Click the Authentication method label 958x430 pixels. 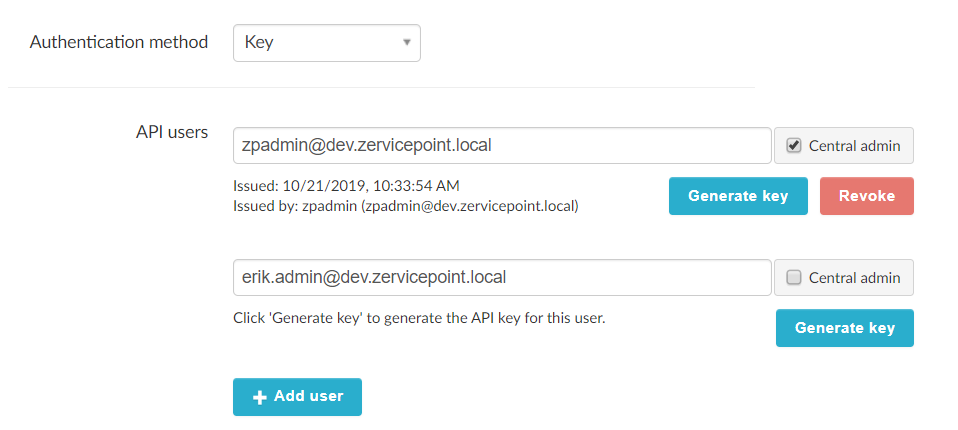point(119,42)
